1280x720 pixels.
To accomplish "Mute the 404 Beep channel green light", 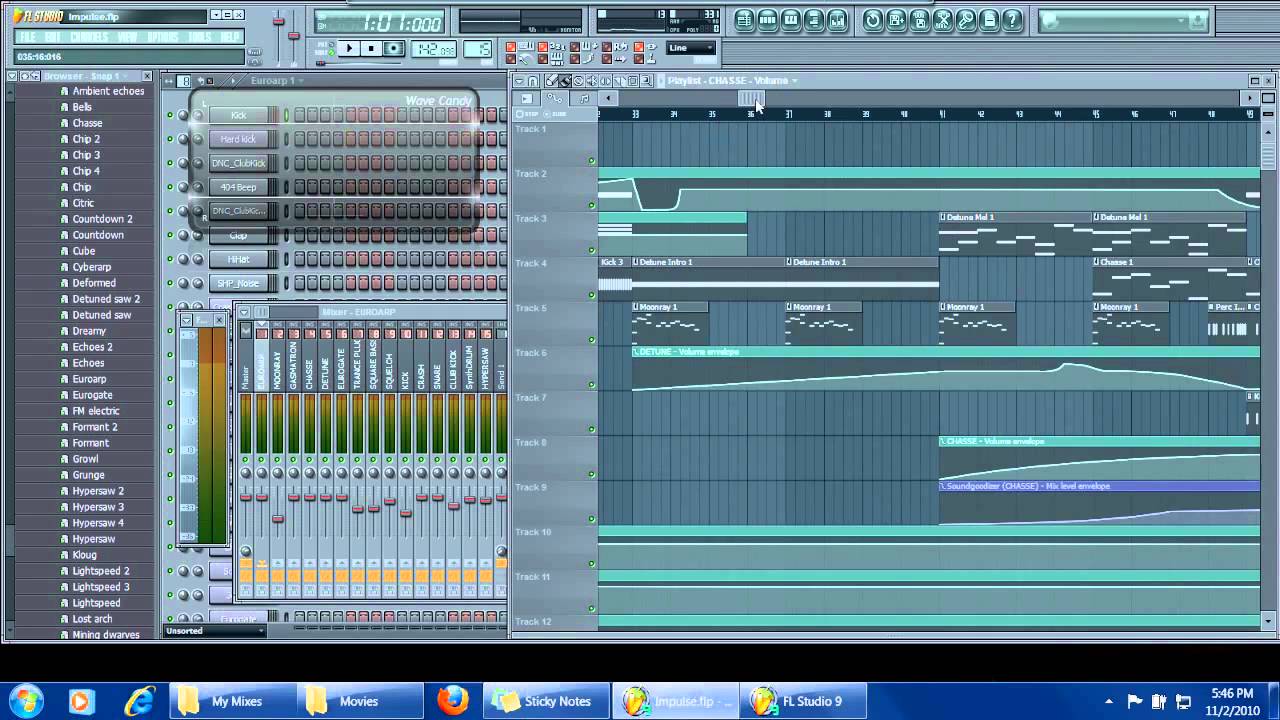I will 170,187.
